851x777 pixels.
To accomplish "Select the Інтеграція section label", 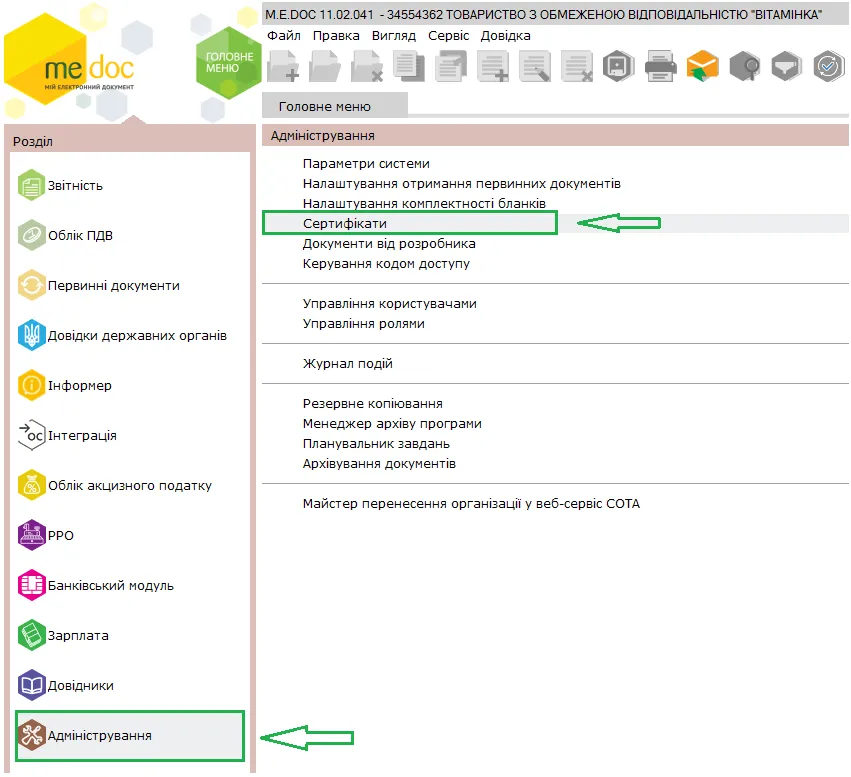I will (x=82, y=435).
